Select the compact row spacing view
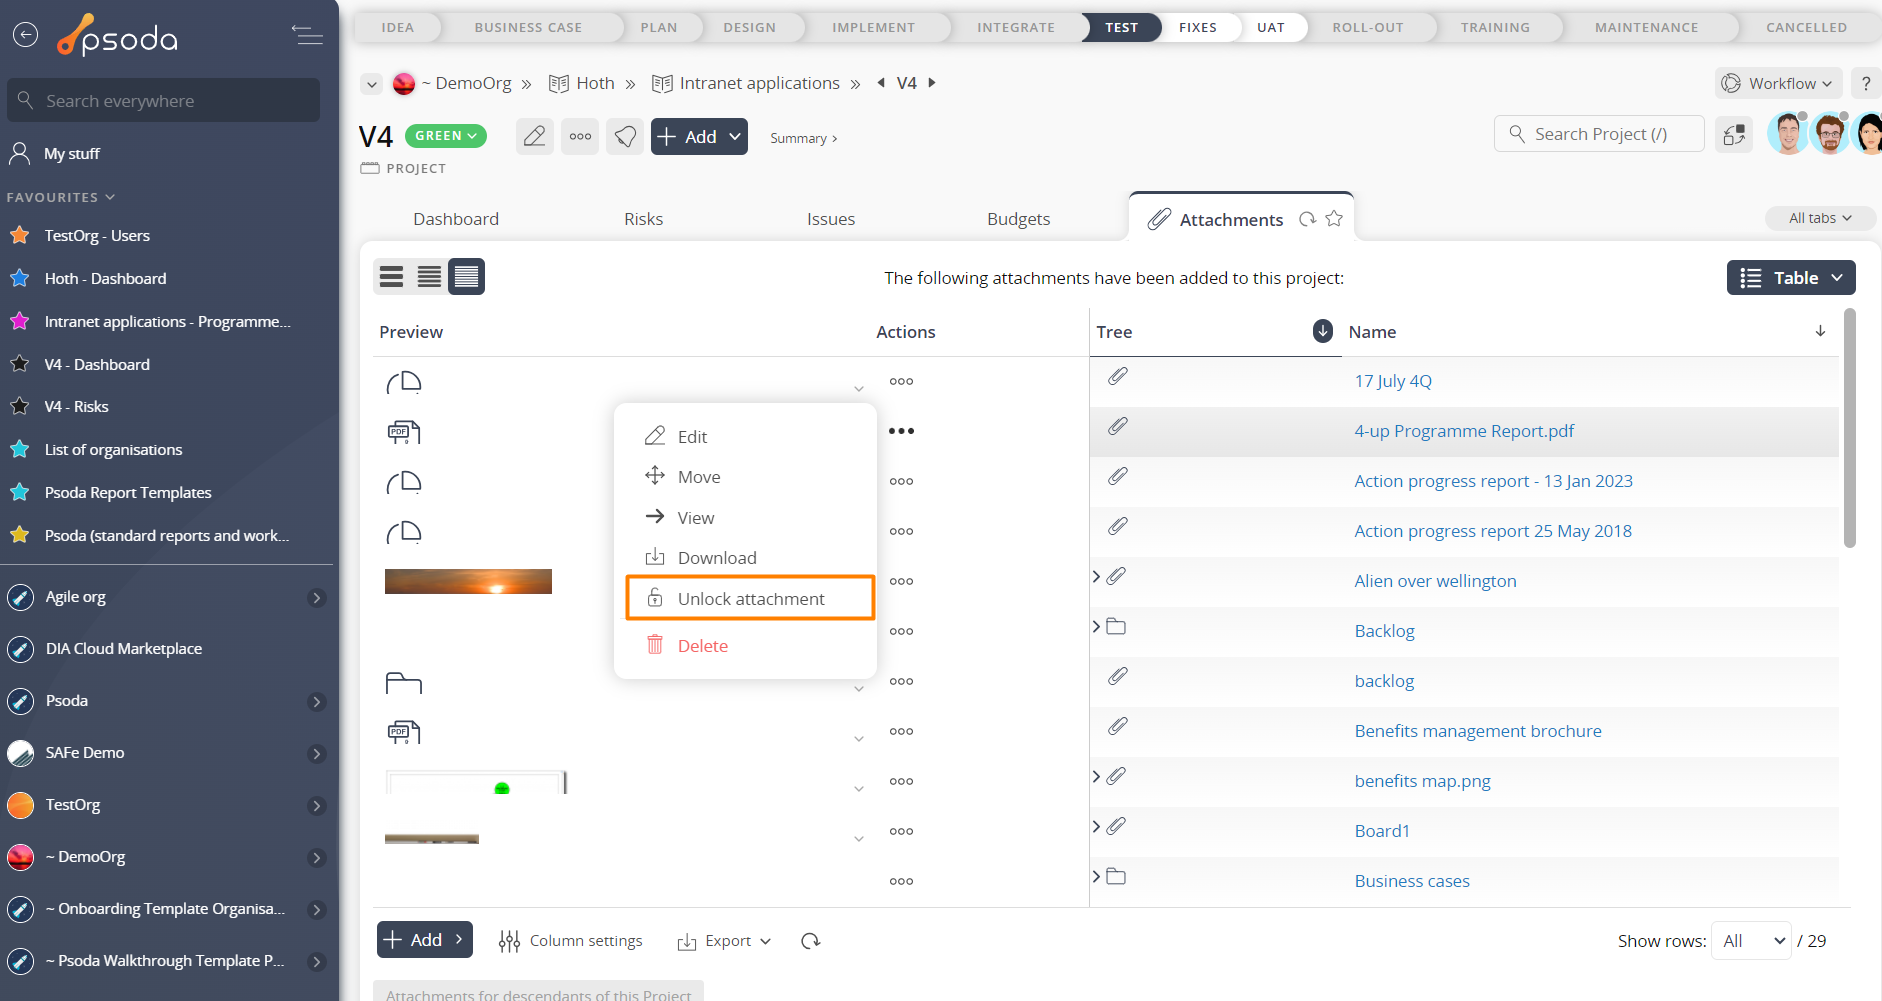1882x1001 pixels. click(x=466, y=277)
